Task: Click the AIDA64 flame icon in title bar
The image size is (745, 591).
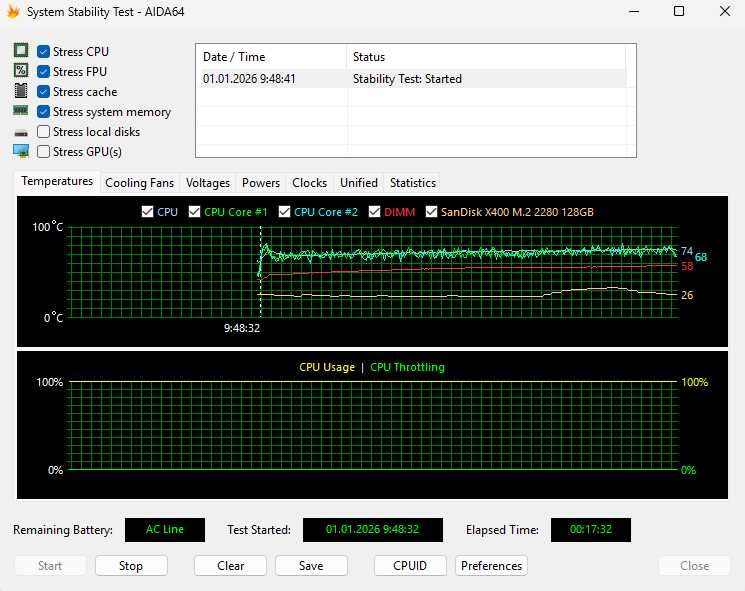Action: [13, 11]
